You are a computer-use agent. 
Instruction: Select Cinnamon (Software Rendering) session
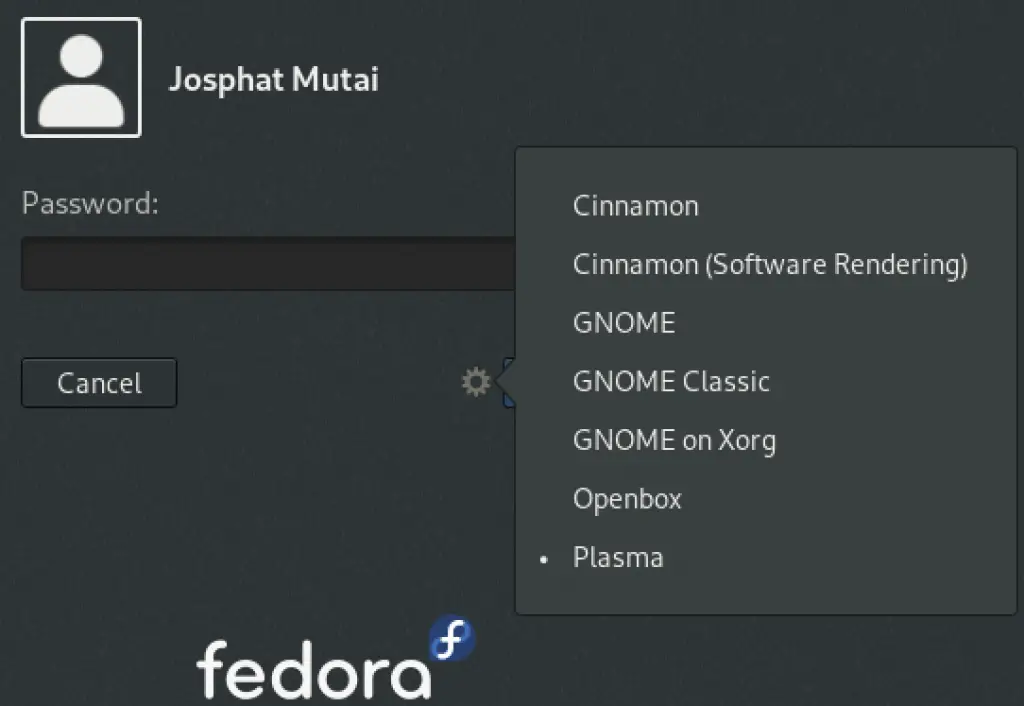click(x=770, y=265)
